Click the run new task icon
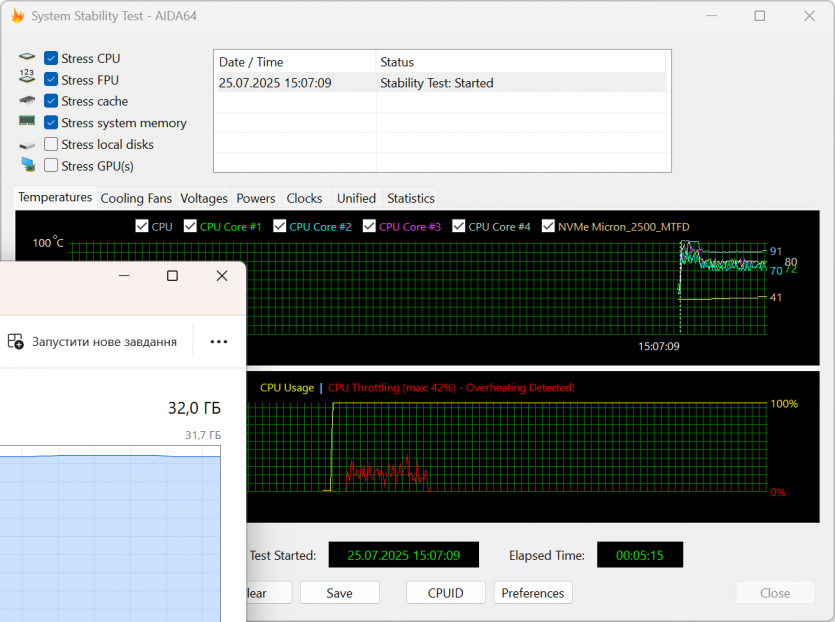Screen dimensions: 835x622 click(x=16, y=341)
